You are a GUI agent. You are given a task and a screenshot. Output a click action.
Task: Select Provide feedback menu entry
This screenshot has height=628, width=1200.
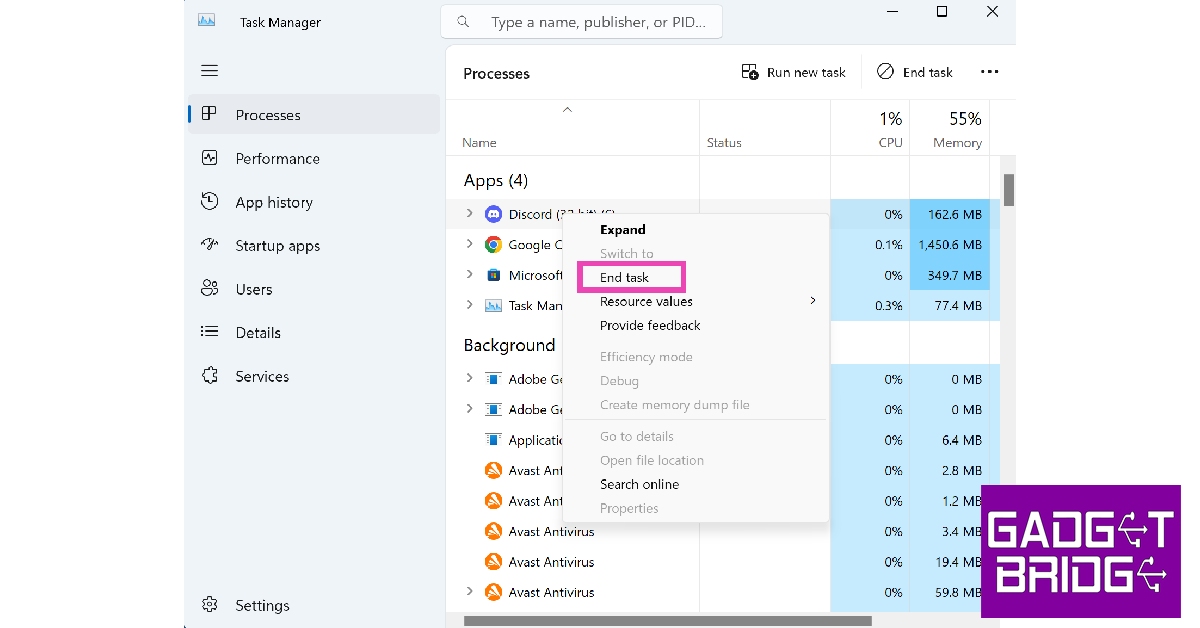(x=650, y=325)
